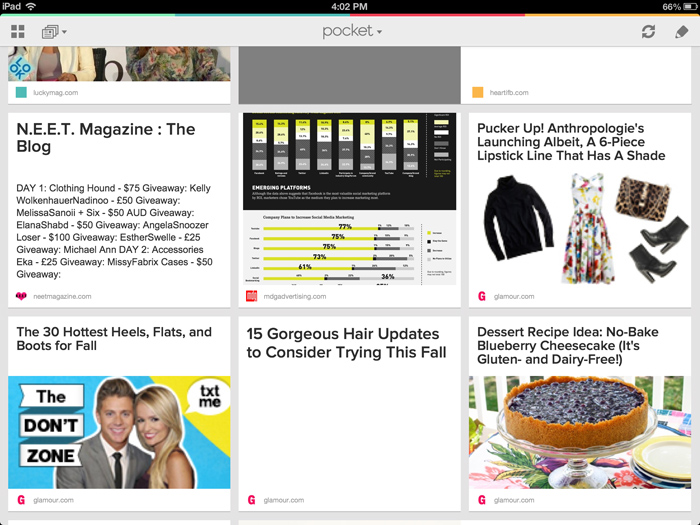Click the refresh sync icon
This screenshot has width=700, height=525.
(648, 32)
